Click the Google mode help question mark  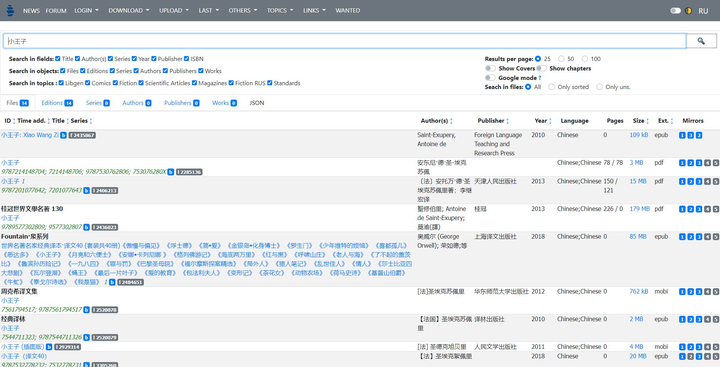tap(540, 78)
